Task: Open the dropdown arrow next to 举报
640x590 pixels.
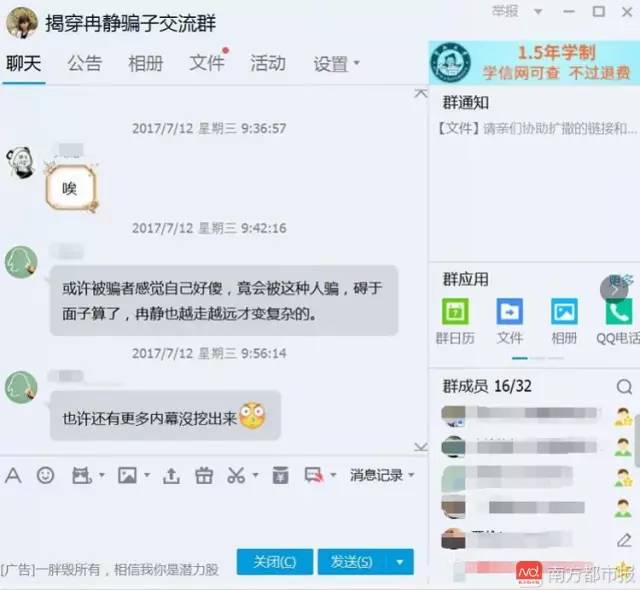Action: click(x=540, y=12)
